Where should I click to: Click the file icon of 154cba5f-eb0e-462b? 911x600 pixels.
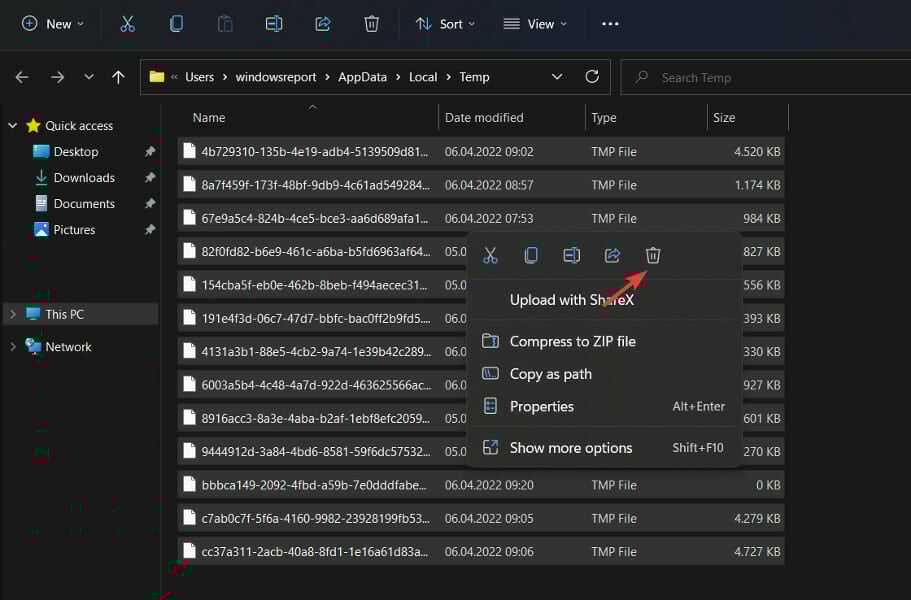click(x=189, y=285)
